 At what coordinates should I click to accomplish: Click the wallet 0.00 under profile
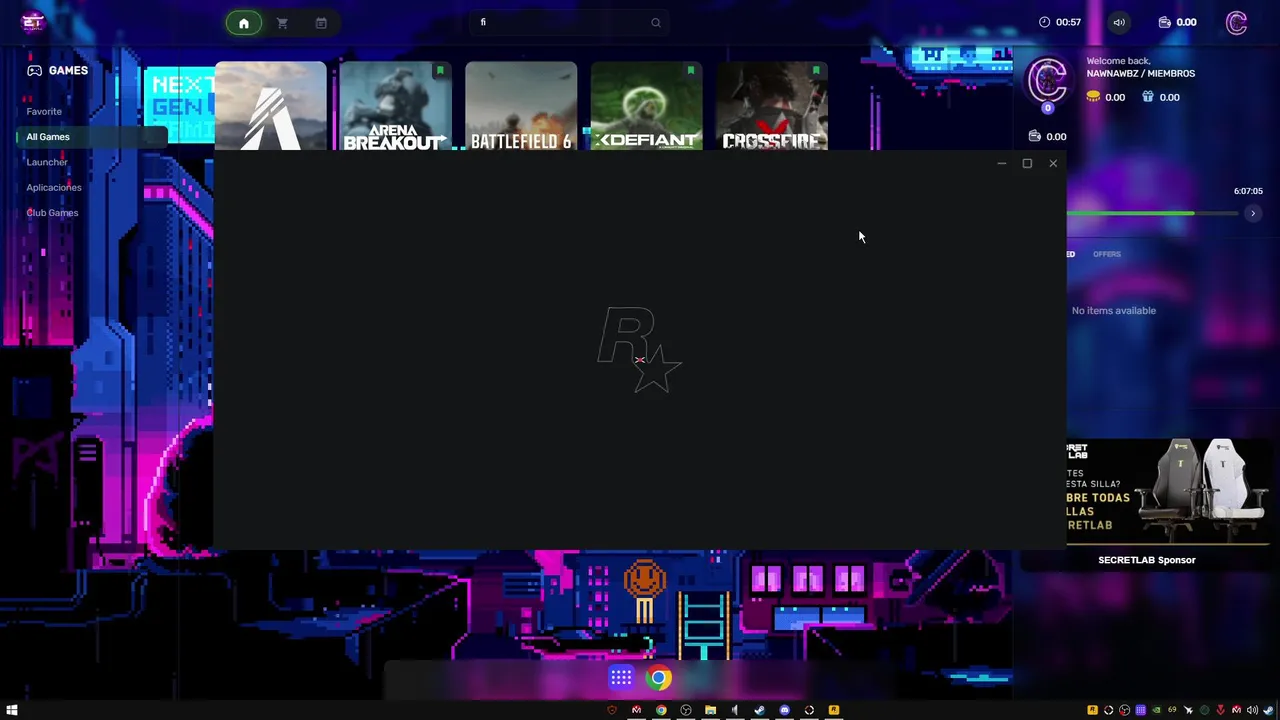click(1047, 136)
